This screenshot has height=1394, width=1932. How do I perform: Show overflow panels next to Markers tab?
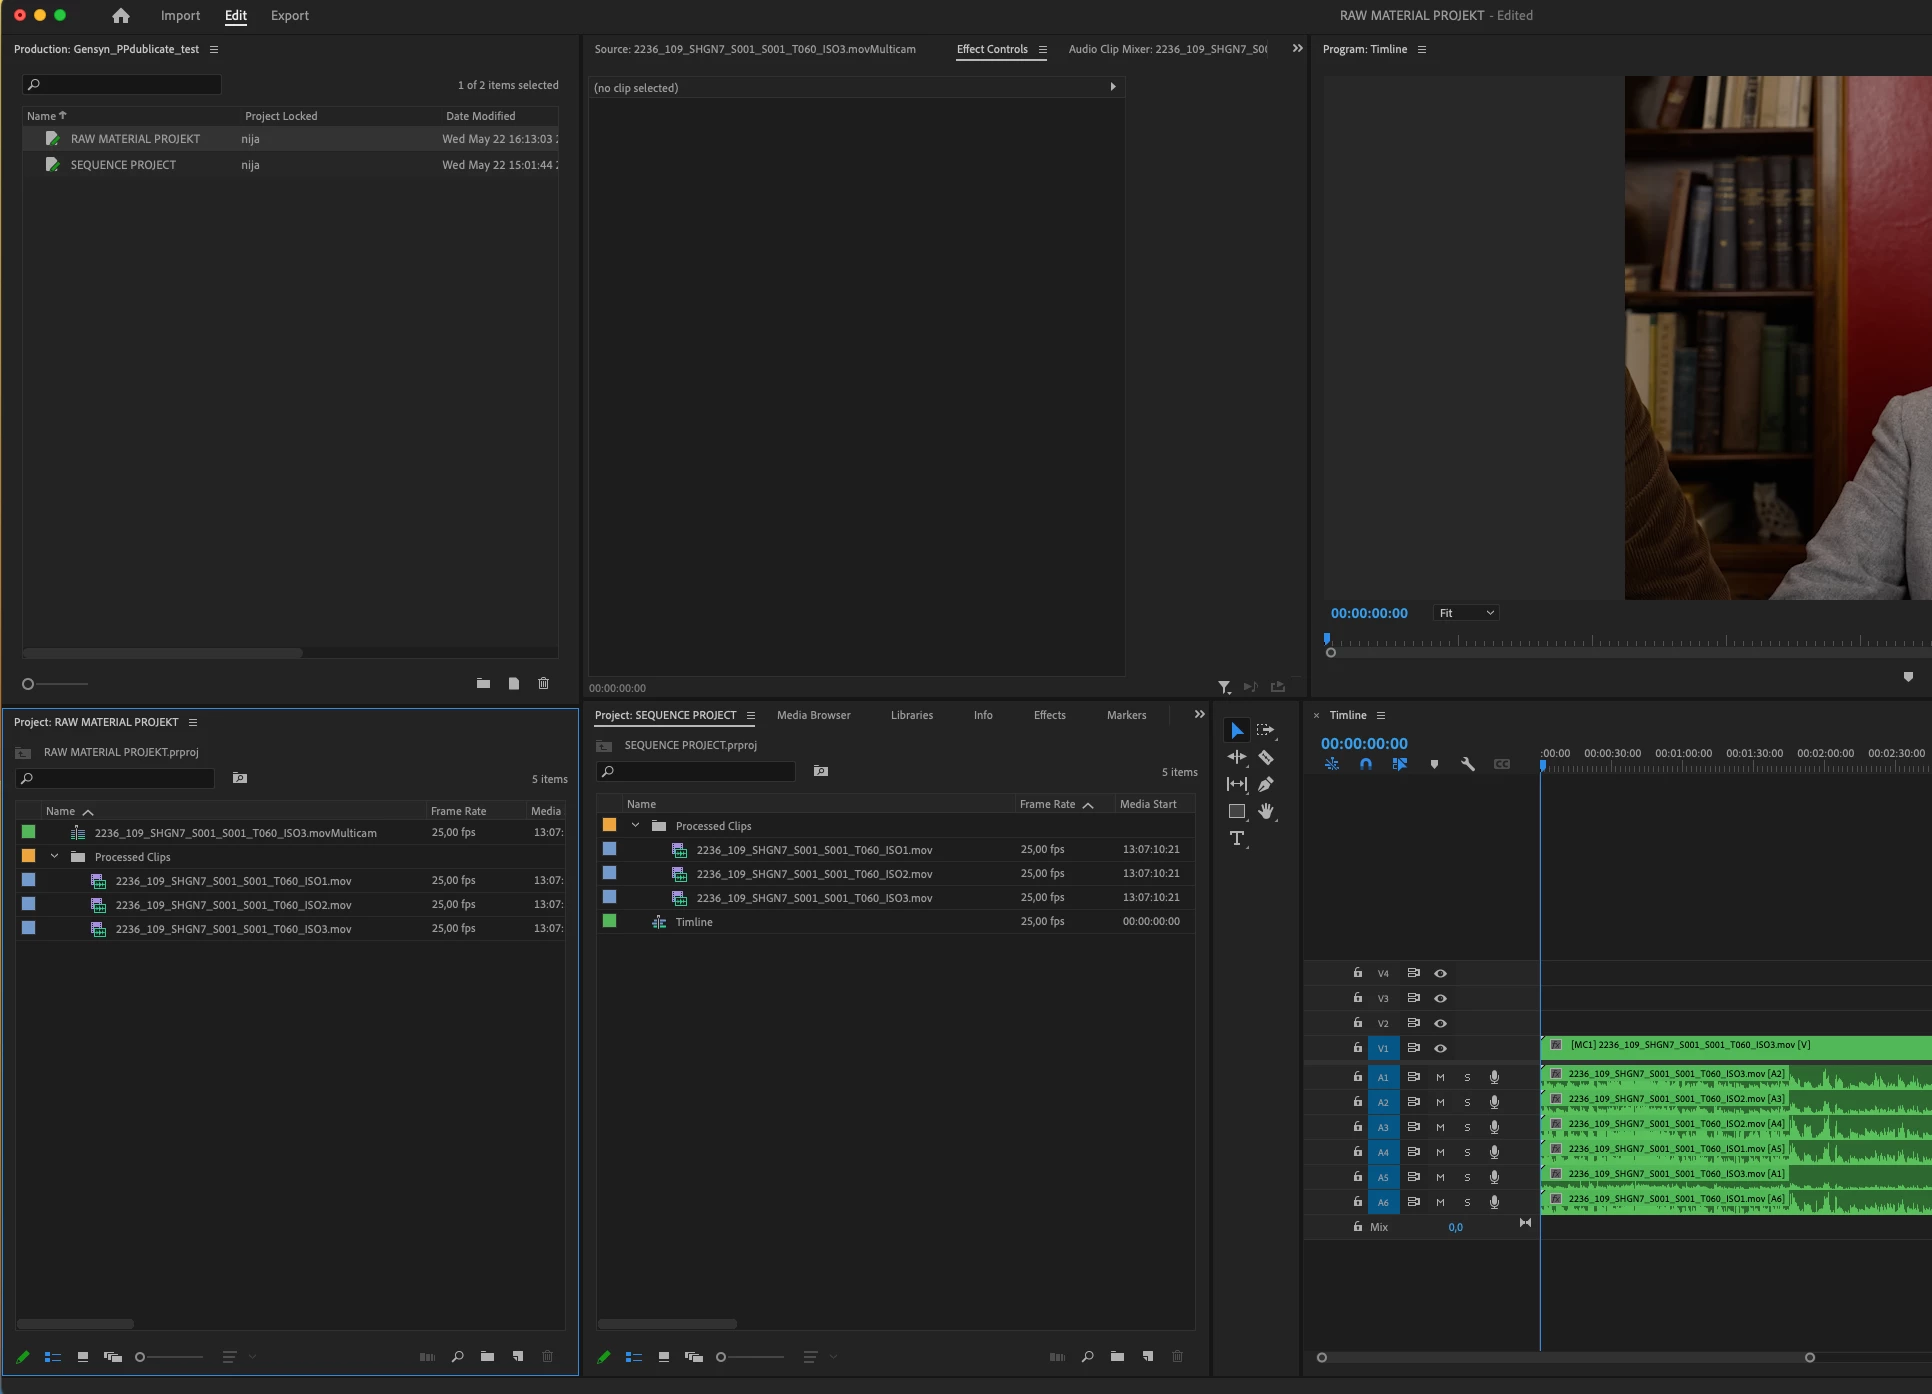1199,715
